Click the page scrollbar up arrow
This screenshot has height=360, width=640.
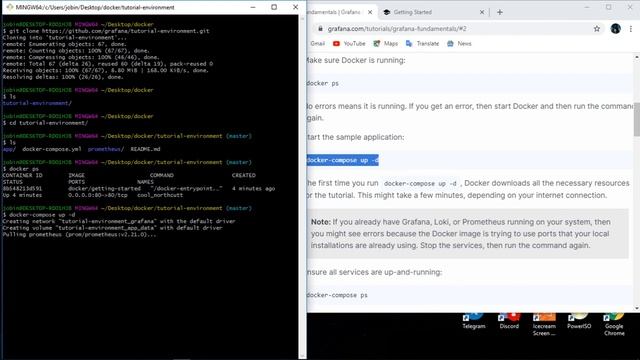[636, 58]
